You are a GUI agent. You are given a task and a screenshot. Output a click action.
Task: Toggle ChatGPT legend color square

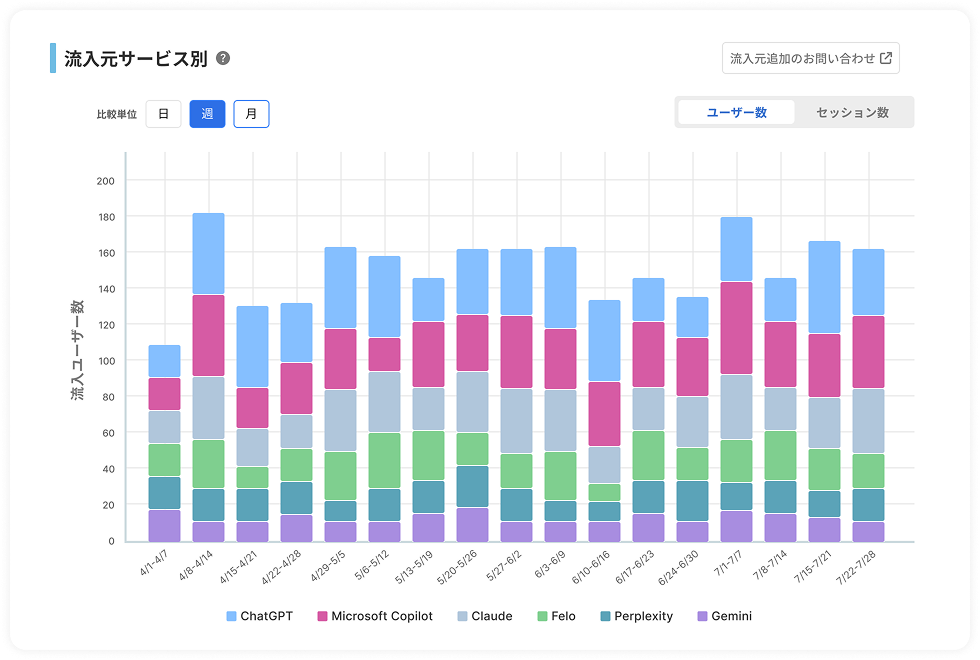click(x=232, y=616)
